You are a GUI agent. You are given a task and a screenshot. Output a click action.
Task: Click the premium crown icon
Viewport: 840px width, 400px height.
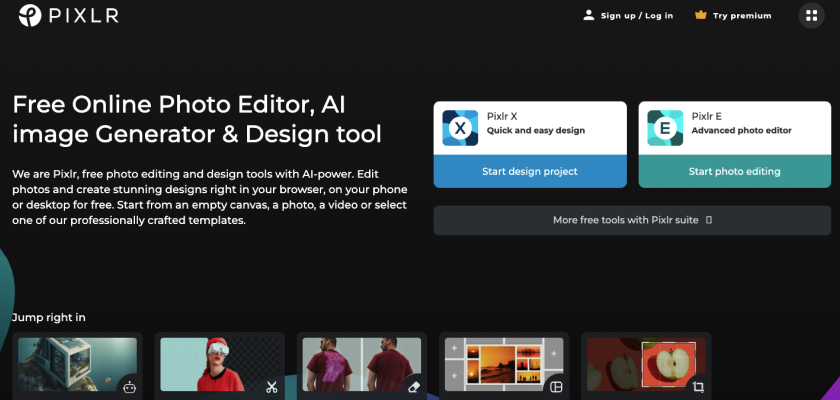700,15
